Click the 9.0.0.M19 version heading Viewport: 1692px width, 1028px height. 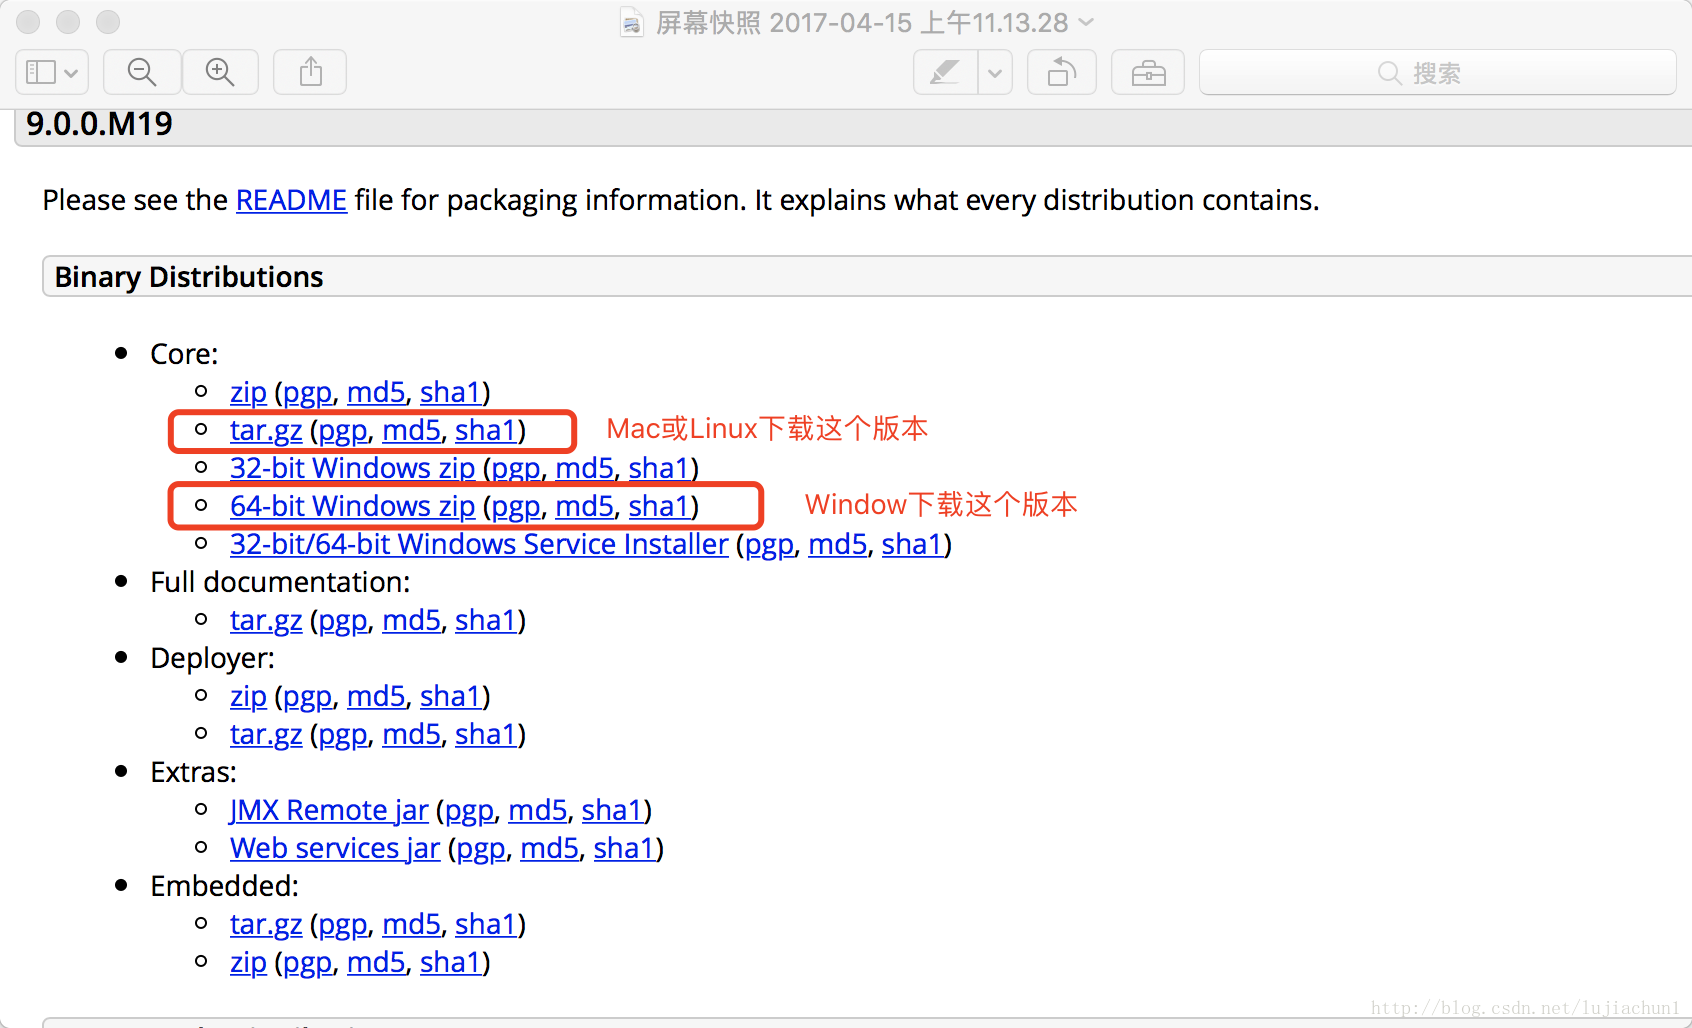click(99, 124)
